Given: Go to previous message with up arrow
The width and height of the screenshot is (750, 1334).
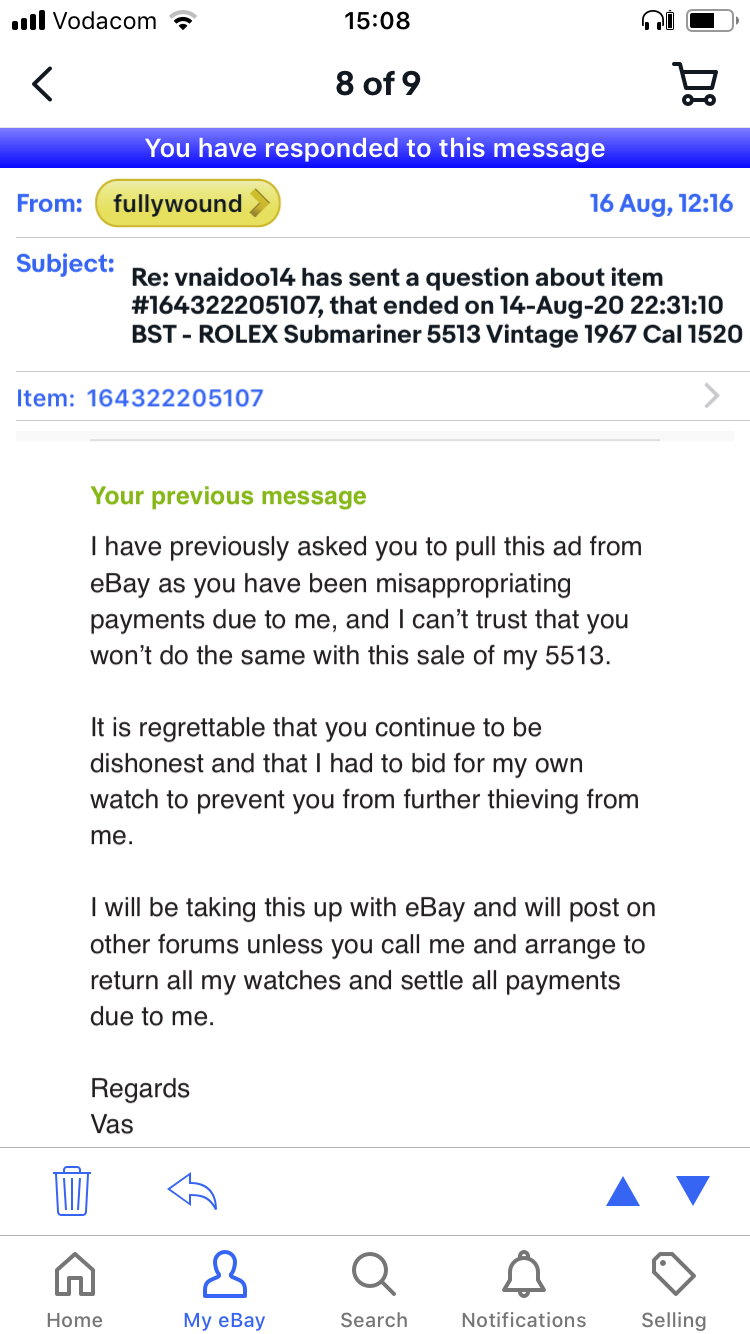Looking at the screenshot, I should pos(622,1191).
